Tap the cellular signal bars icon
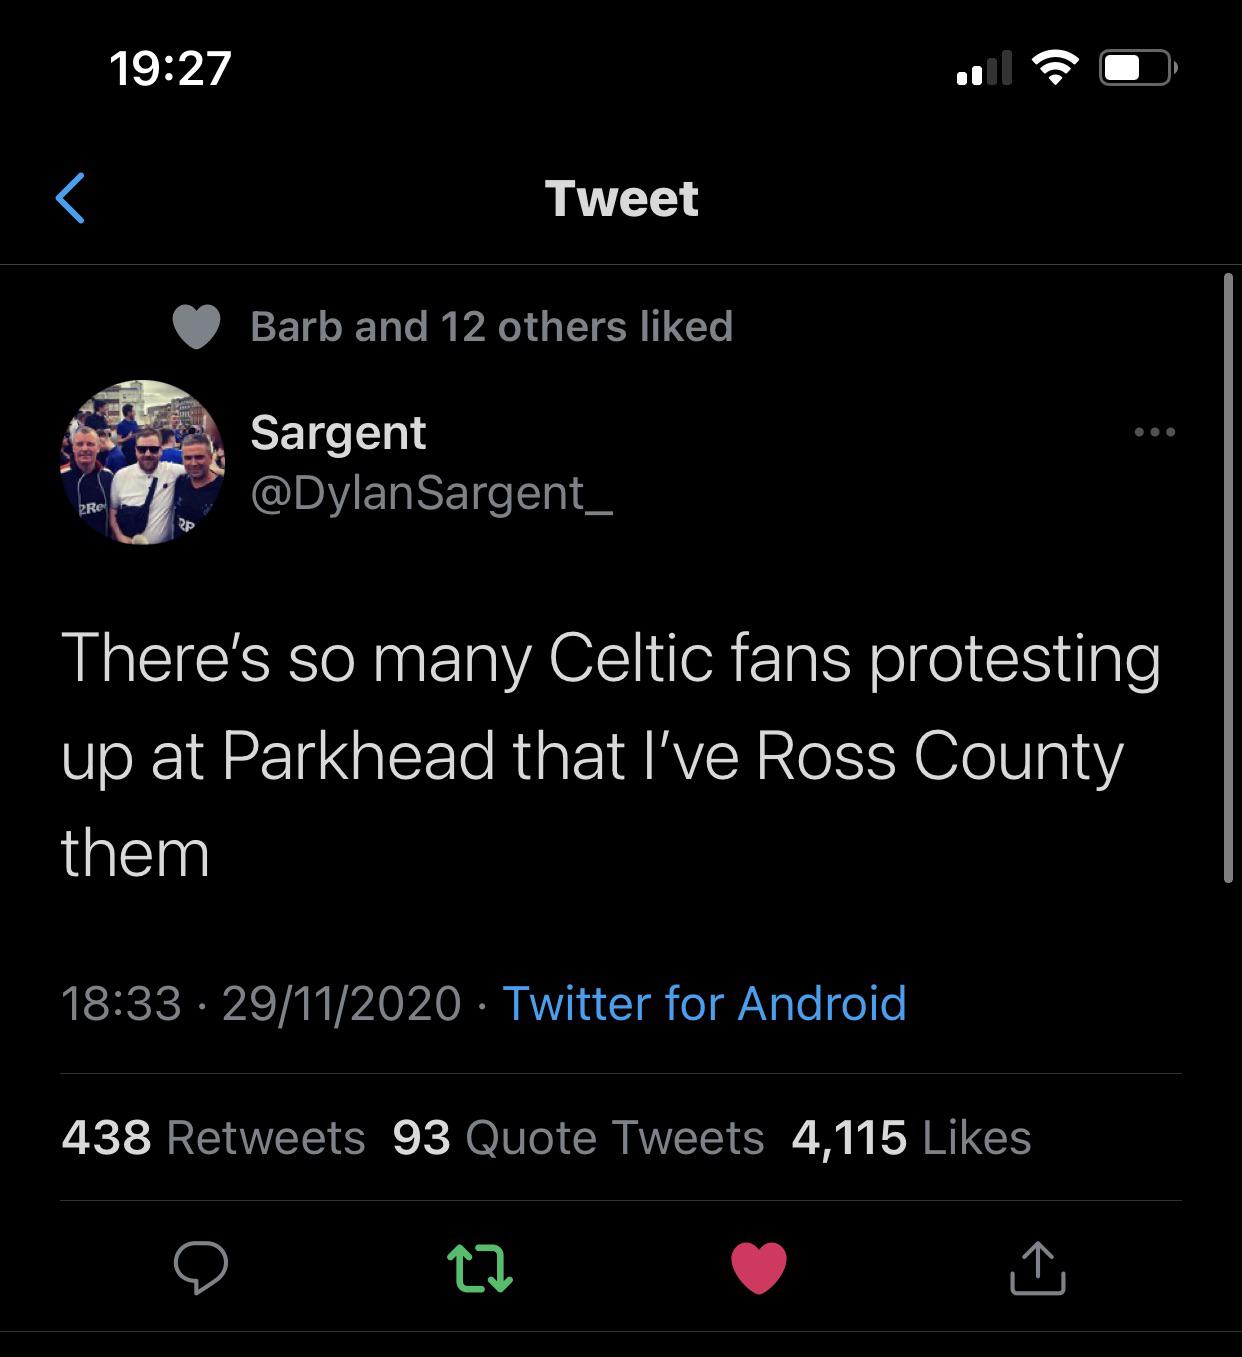 [x=983, y=68]
